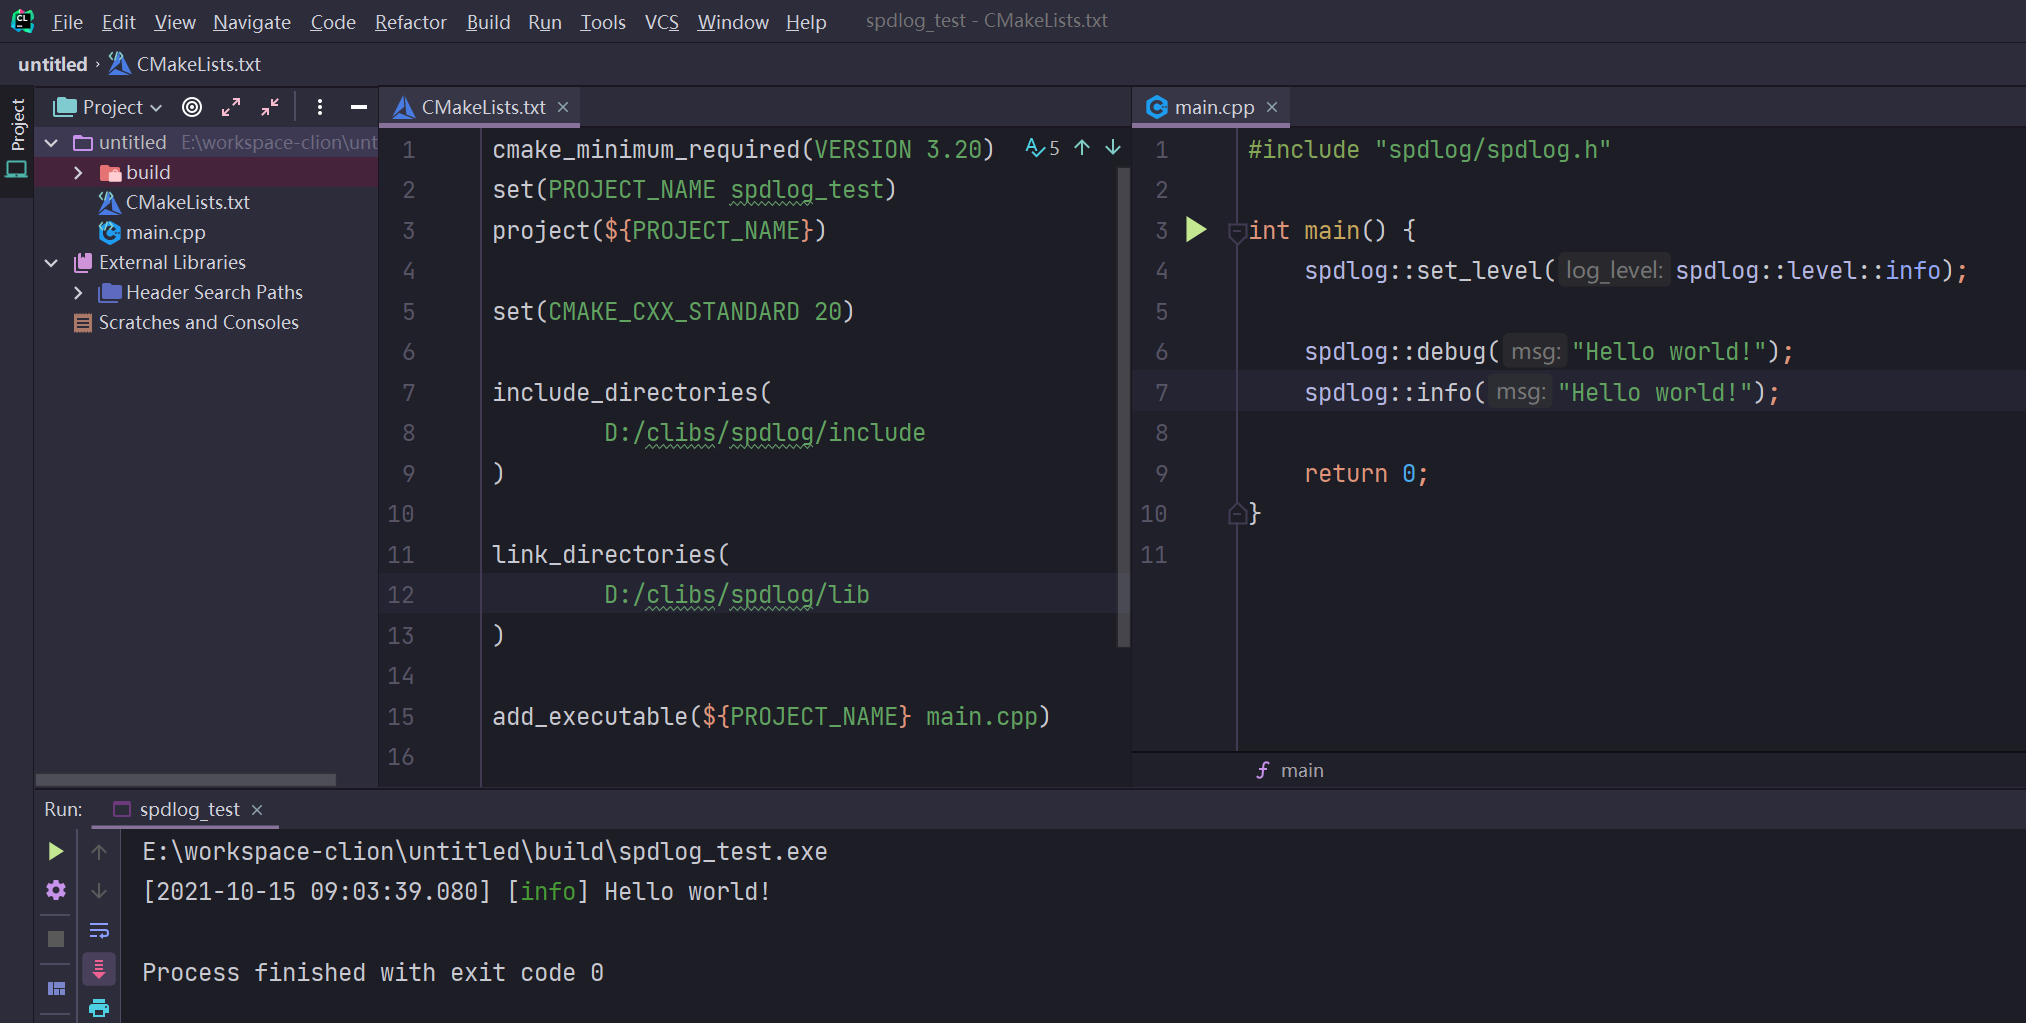Click the CMake icon in breadcrumb
Image resolution: width=2026 pixels, height=1023 pixels.
(x=119, y=64)
